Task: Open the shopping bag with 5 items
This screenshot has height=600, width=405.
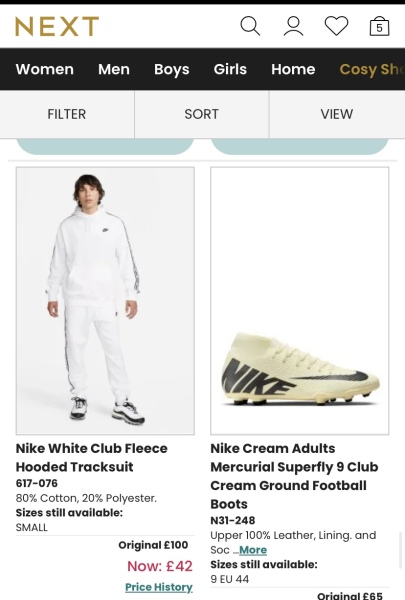Action: click(x=379, y=26)
